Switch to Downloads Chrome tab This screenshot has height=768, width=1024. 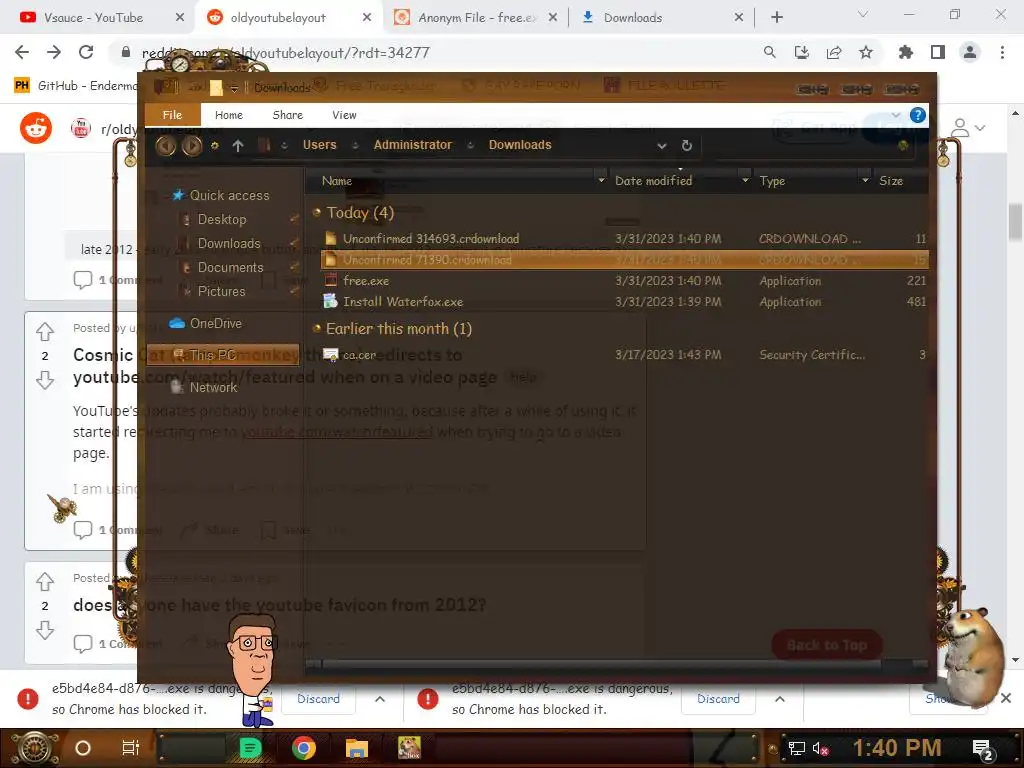click(x=661, y=18)
